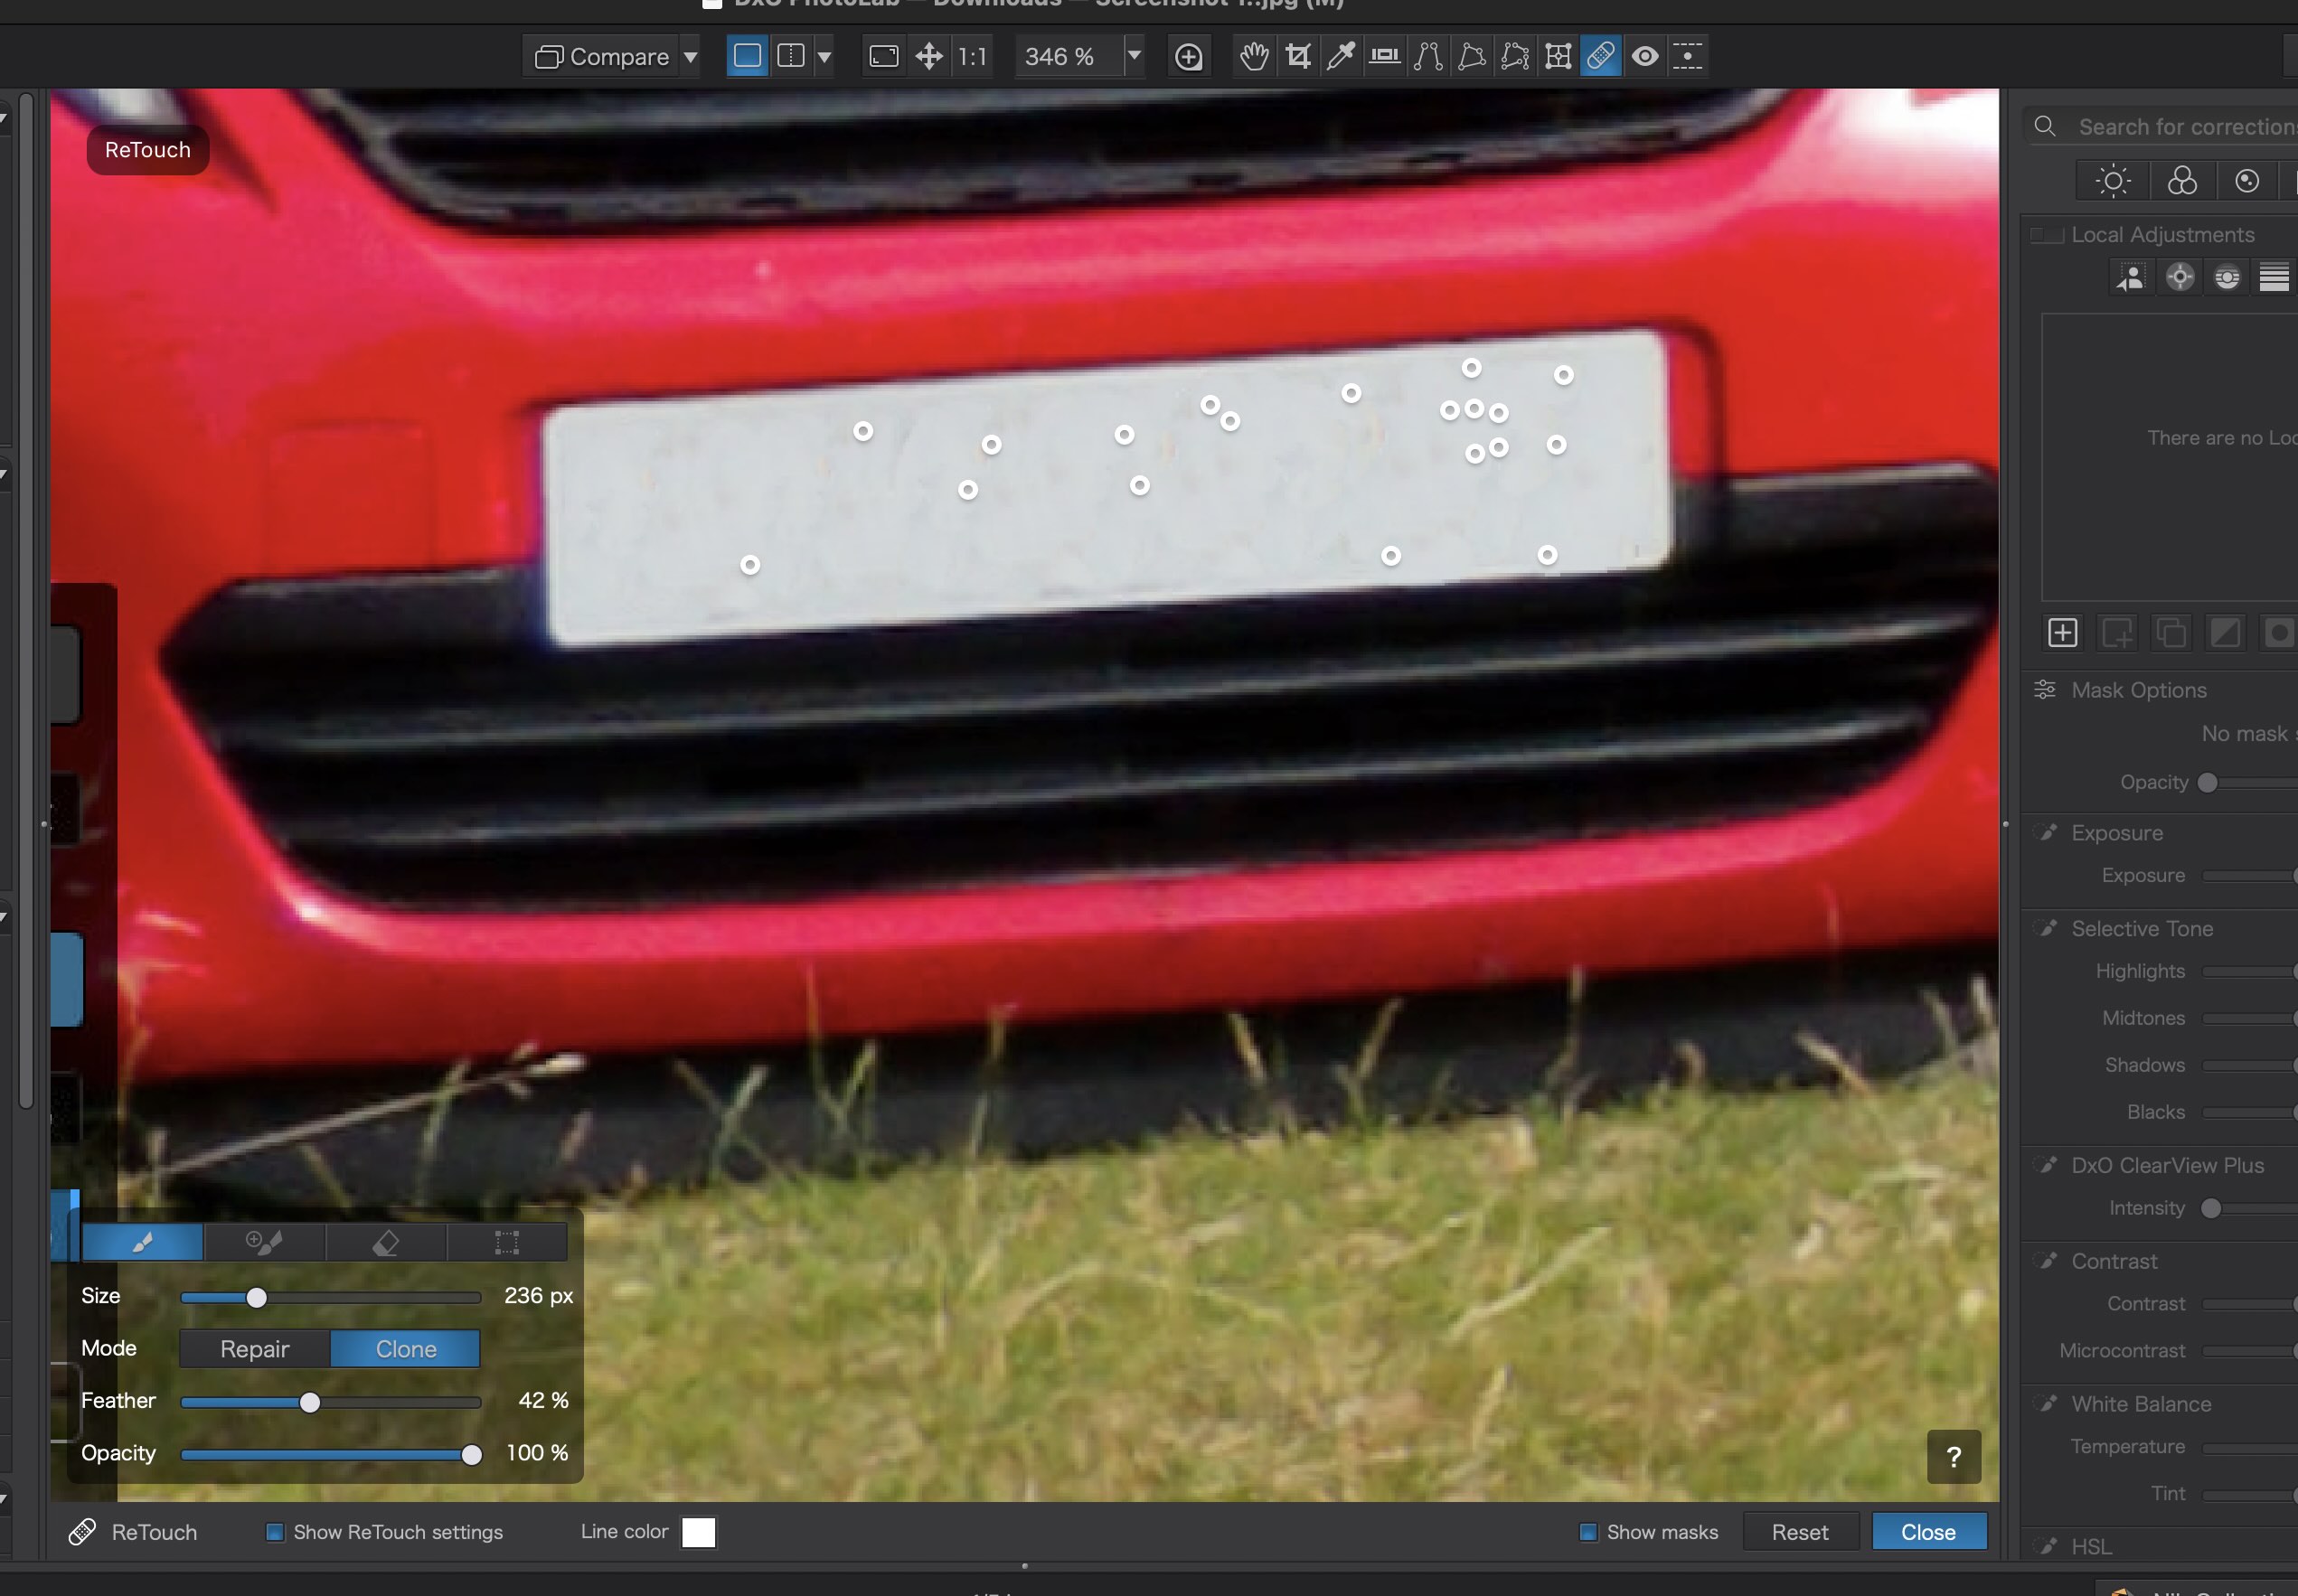
Task: Open the Reshape grid tool
Action: pos(1558,56)
